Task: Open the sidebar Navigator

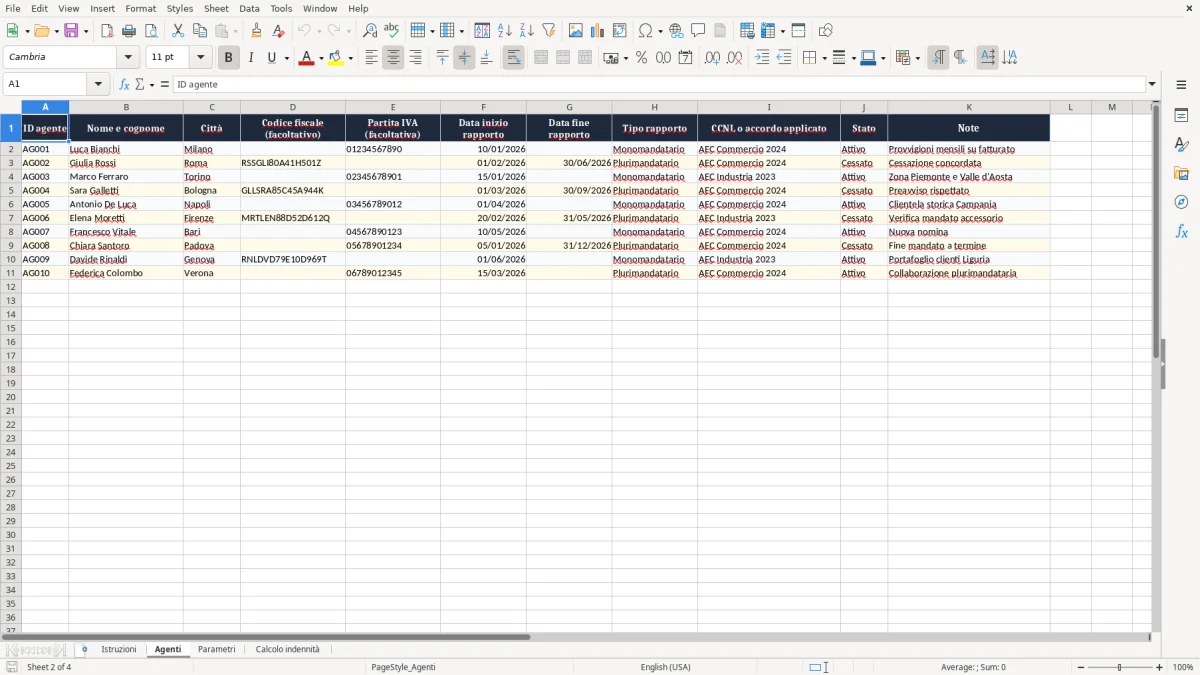Action: click(1181, 202)
